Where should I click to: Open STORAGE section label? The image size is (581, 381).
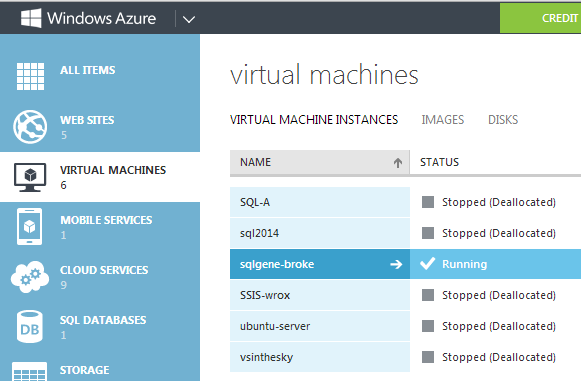tap(84, 370)
